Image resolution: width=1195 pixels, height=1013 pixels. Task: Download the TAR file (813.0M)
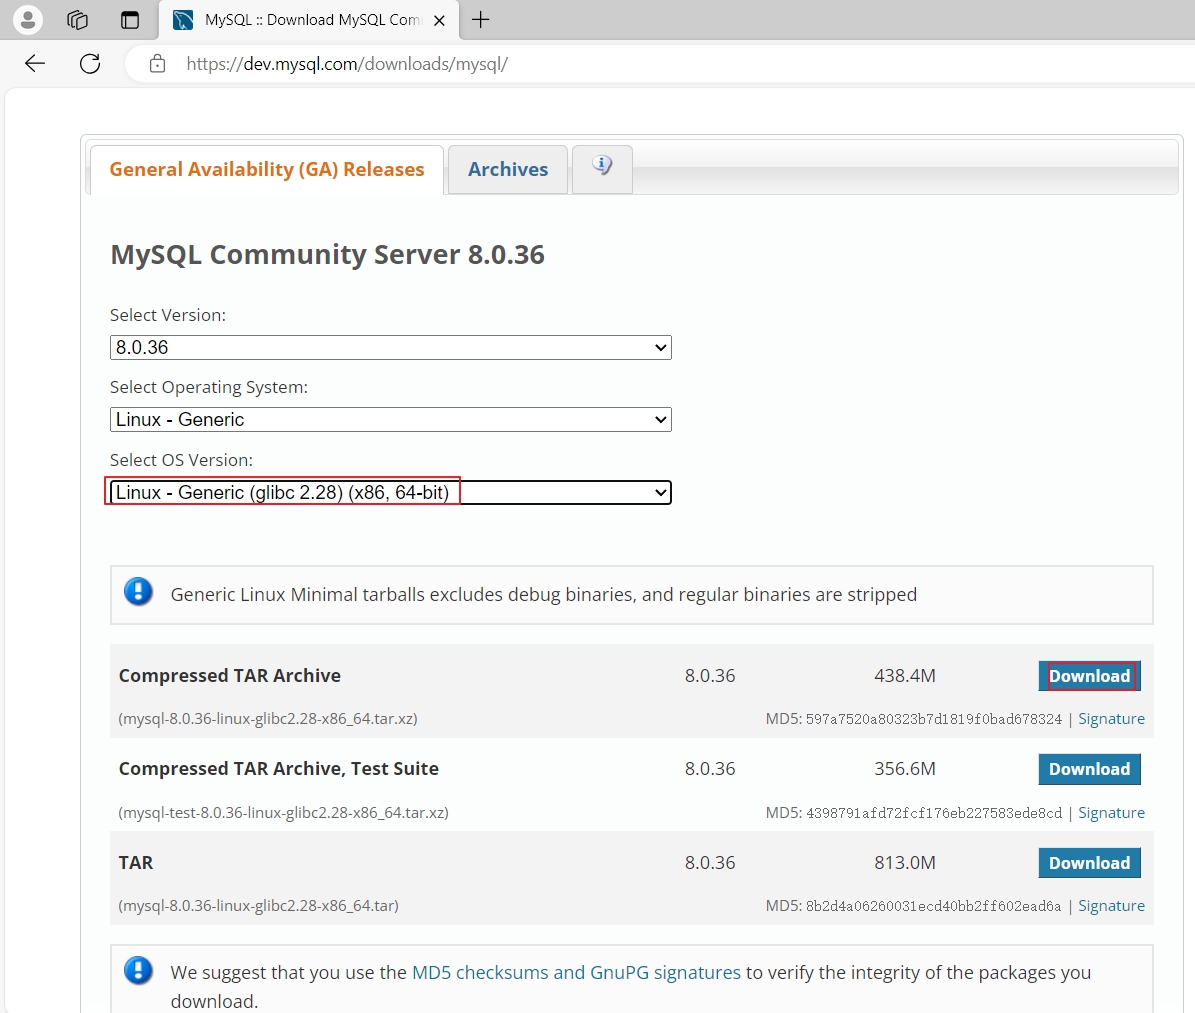[x=1090, y=863]
